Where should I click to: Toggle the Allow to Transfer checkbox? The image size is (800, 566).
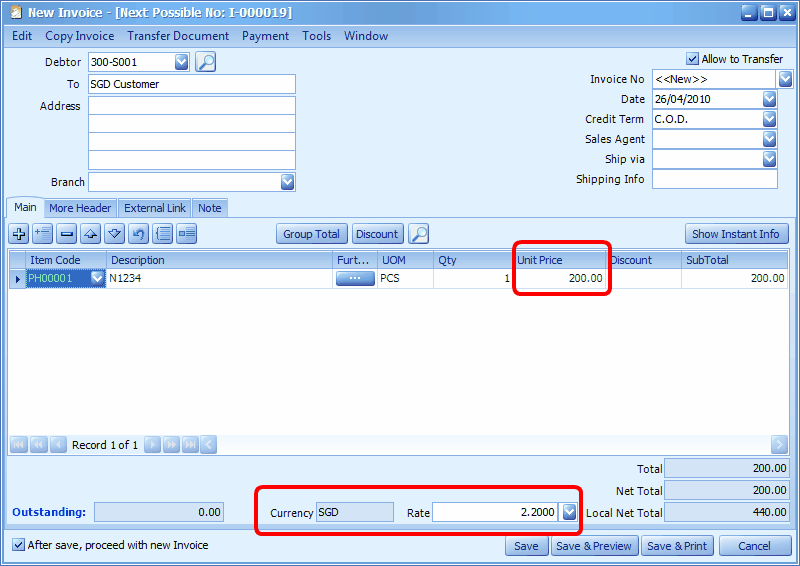click(x=692, y=59)
